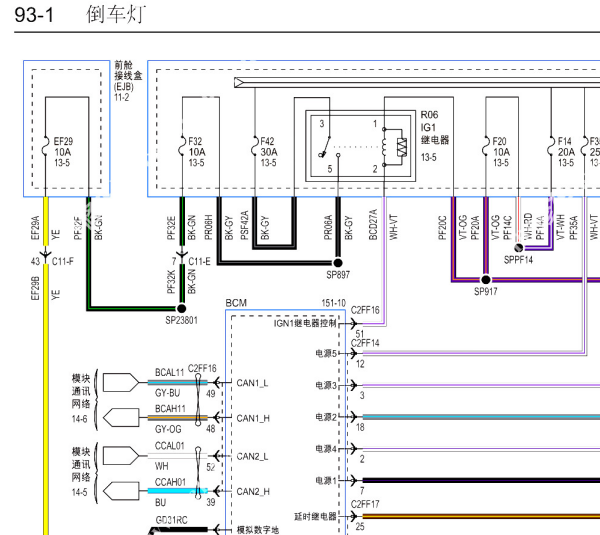This screenshot has width=600, height=535.
Task: Click the PSF42A wire label
Action: [x=244, y=225]
